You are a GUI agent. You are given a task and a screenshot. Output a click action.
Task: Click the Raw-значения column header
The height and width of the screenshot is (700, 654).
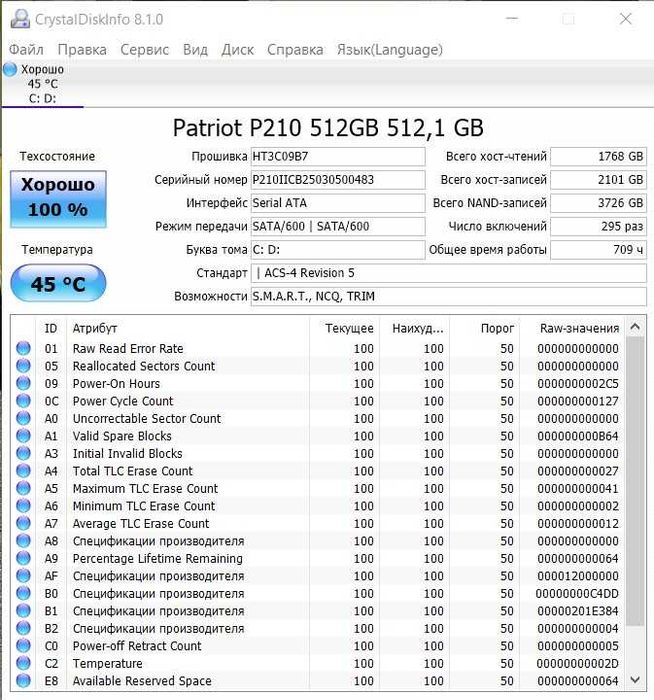[x=572, y=329]
